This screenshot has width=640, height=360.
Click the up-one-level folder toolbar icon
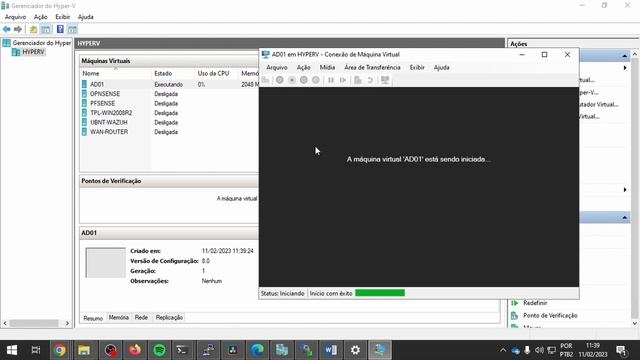coord(33,29)
